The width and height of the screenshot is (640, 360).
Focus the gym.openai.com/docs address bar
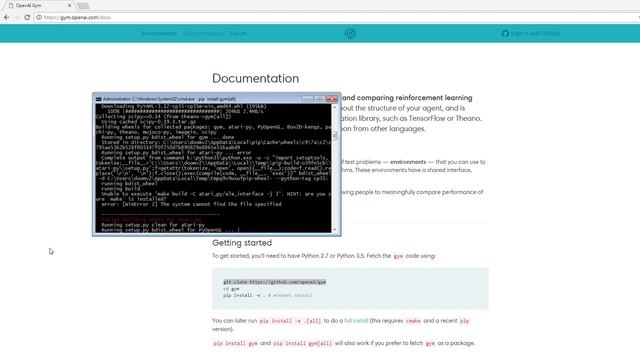pyautogui.click(x=335, y=18)
